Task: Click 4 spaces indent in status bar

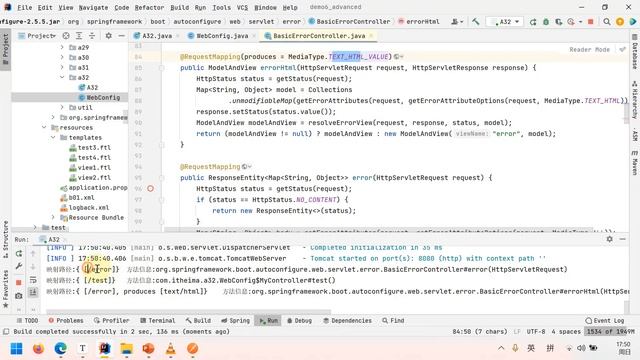Action: [x=566, y=332]
